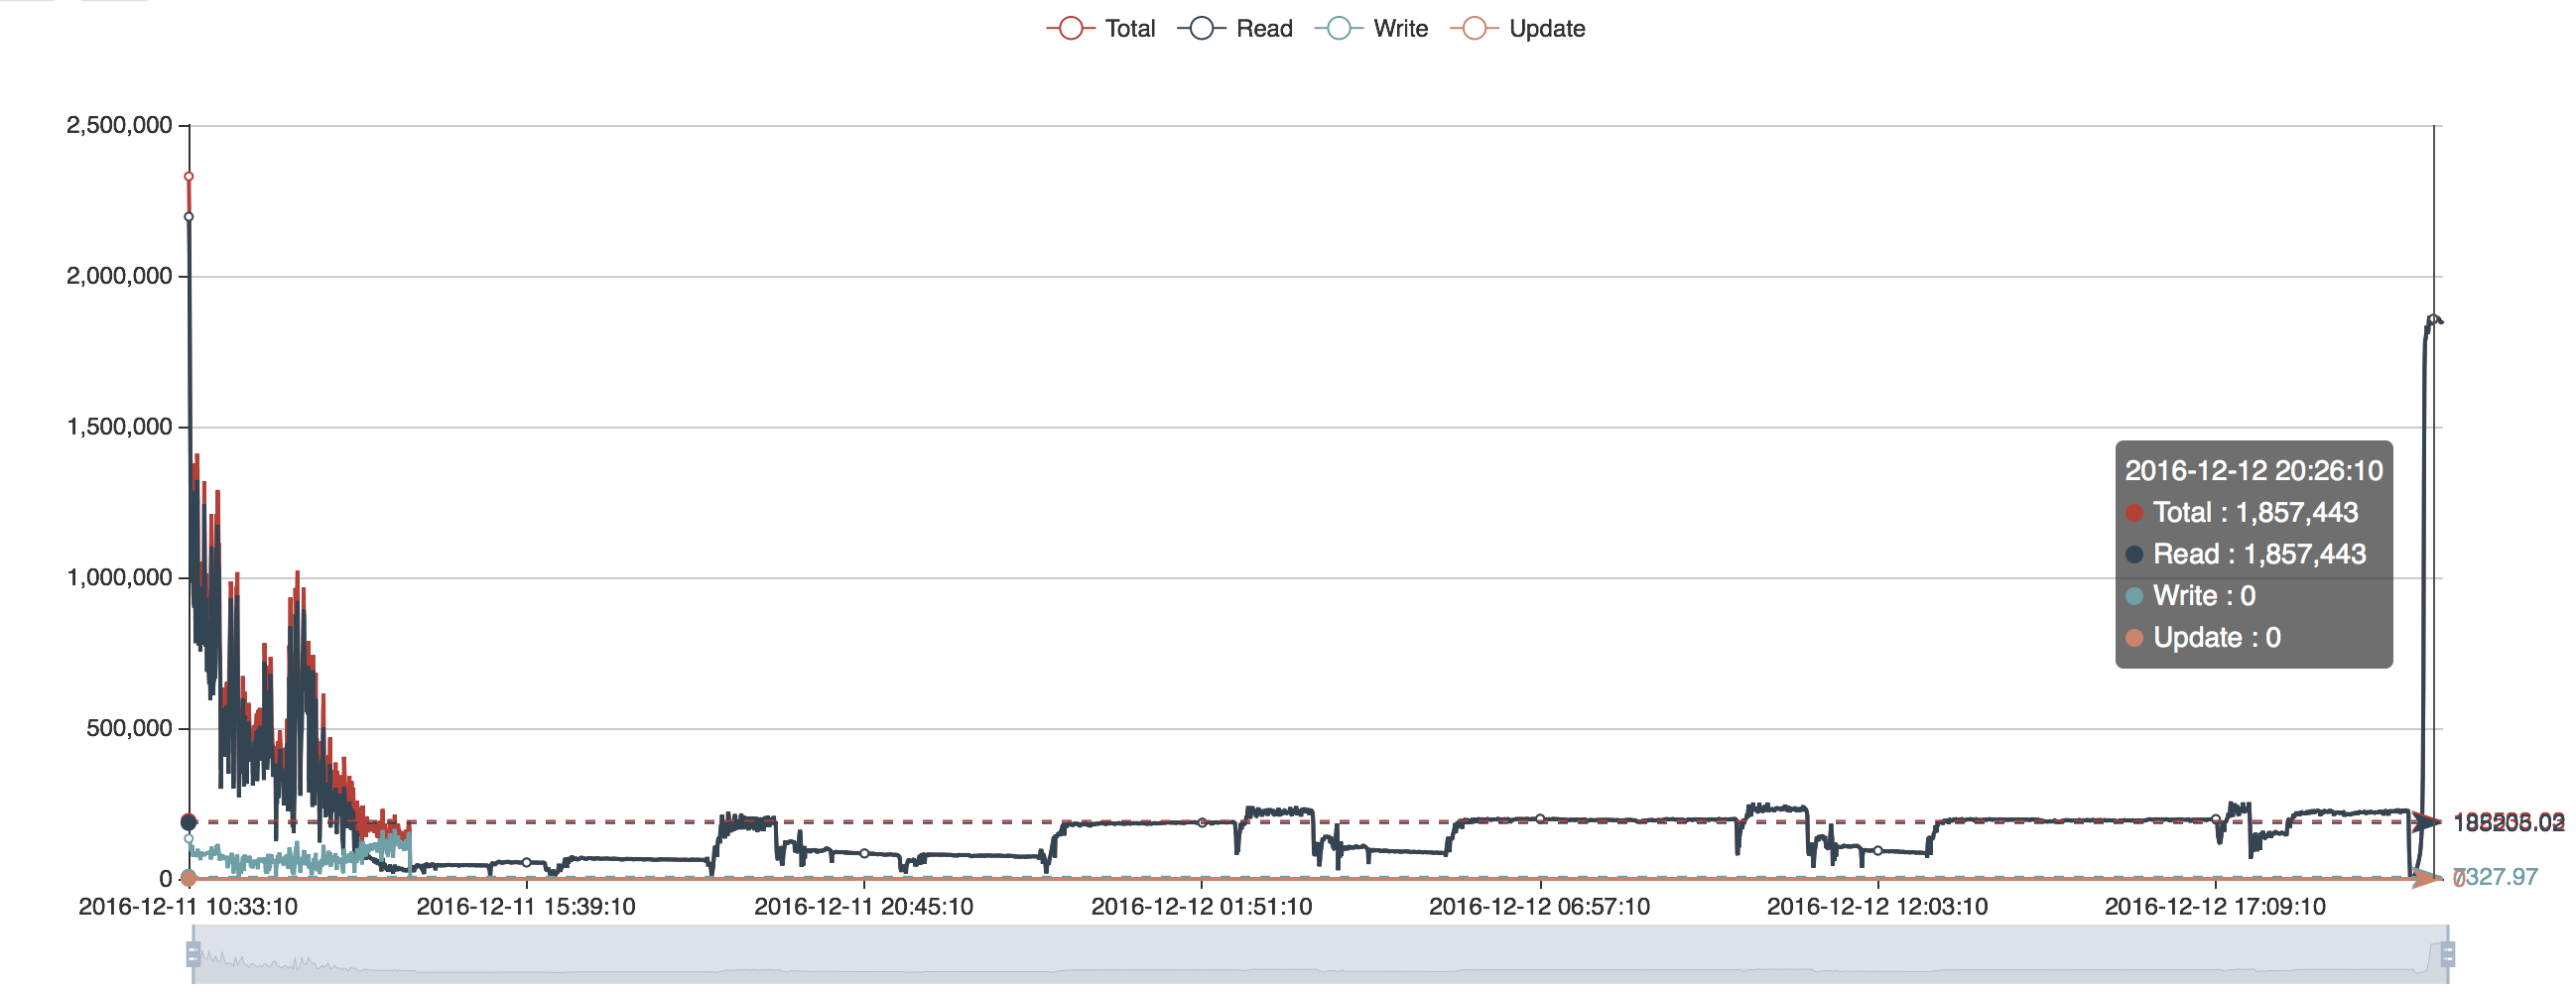
Task: Click the left handle of zoom slider
Action: pos(193,954)
